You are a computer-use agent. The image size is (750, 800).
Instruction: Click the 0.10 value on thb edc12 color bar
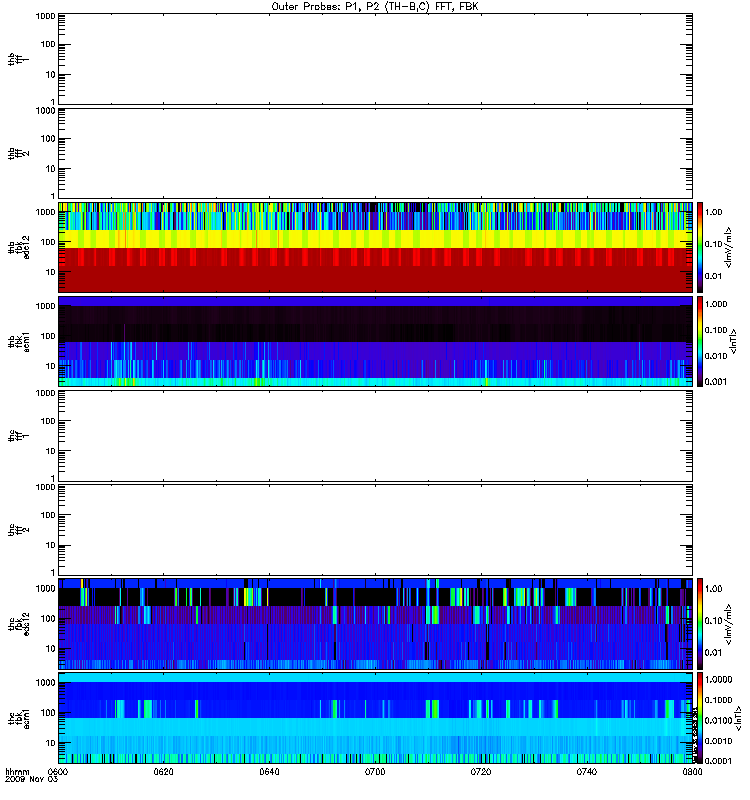(713, 244)
